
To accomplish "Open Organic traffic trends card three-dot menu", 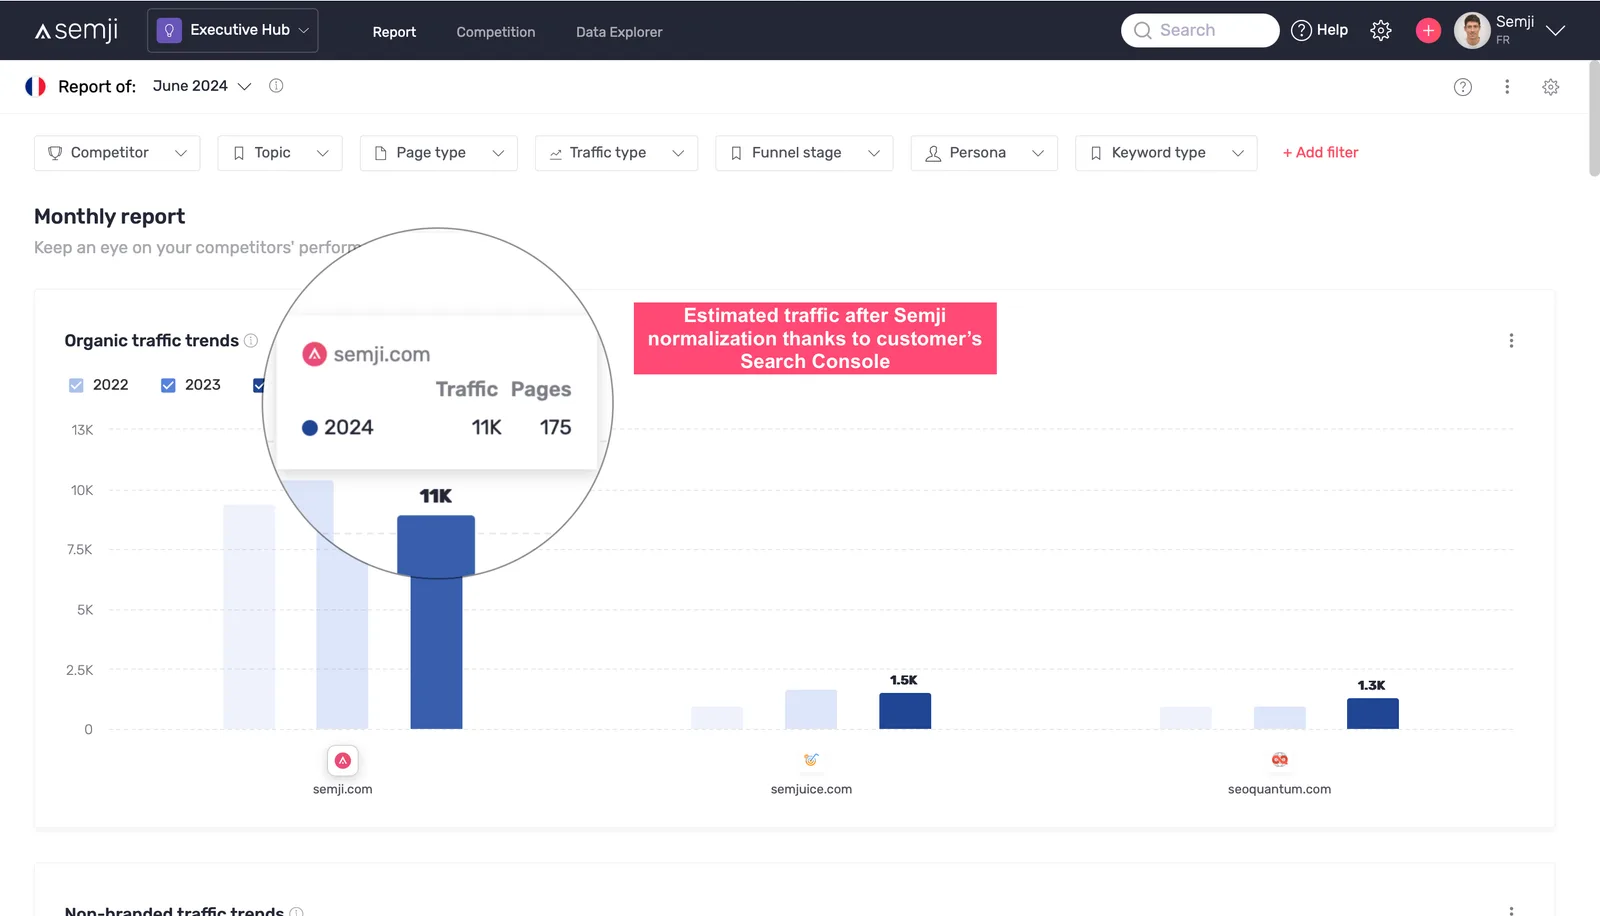I will click(x=1511, y=341).
